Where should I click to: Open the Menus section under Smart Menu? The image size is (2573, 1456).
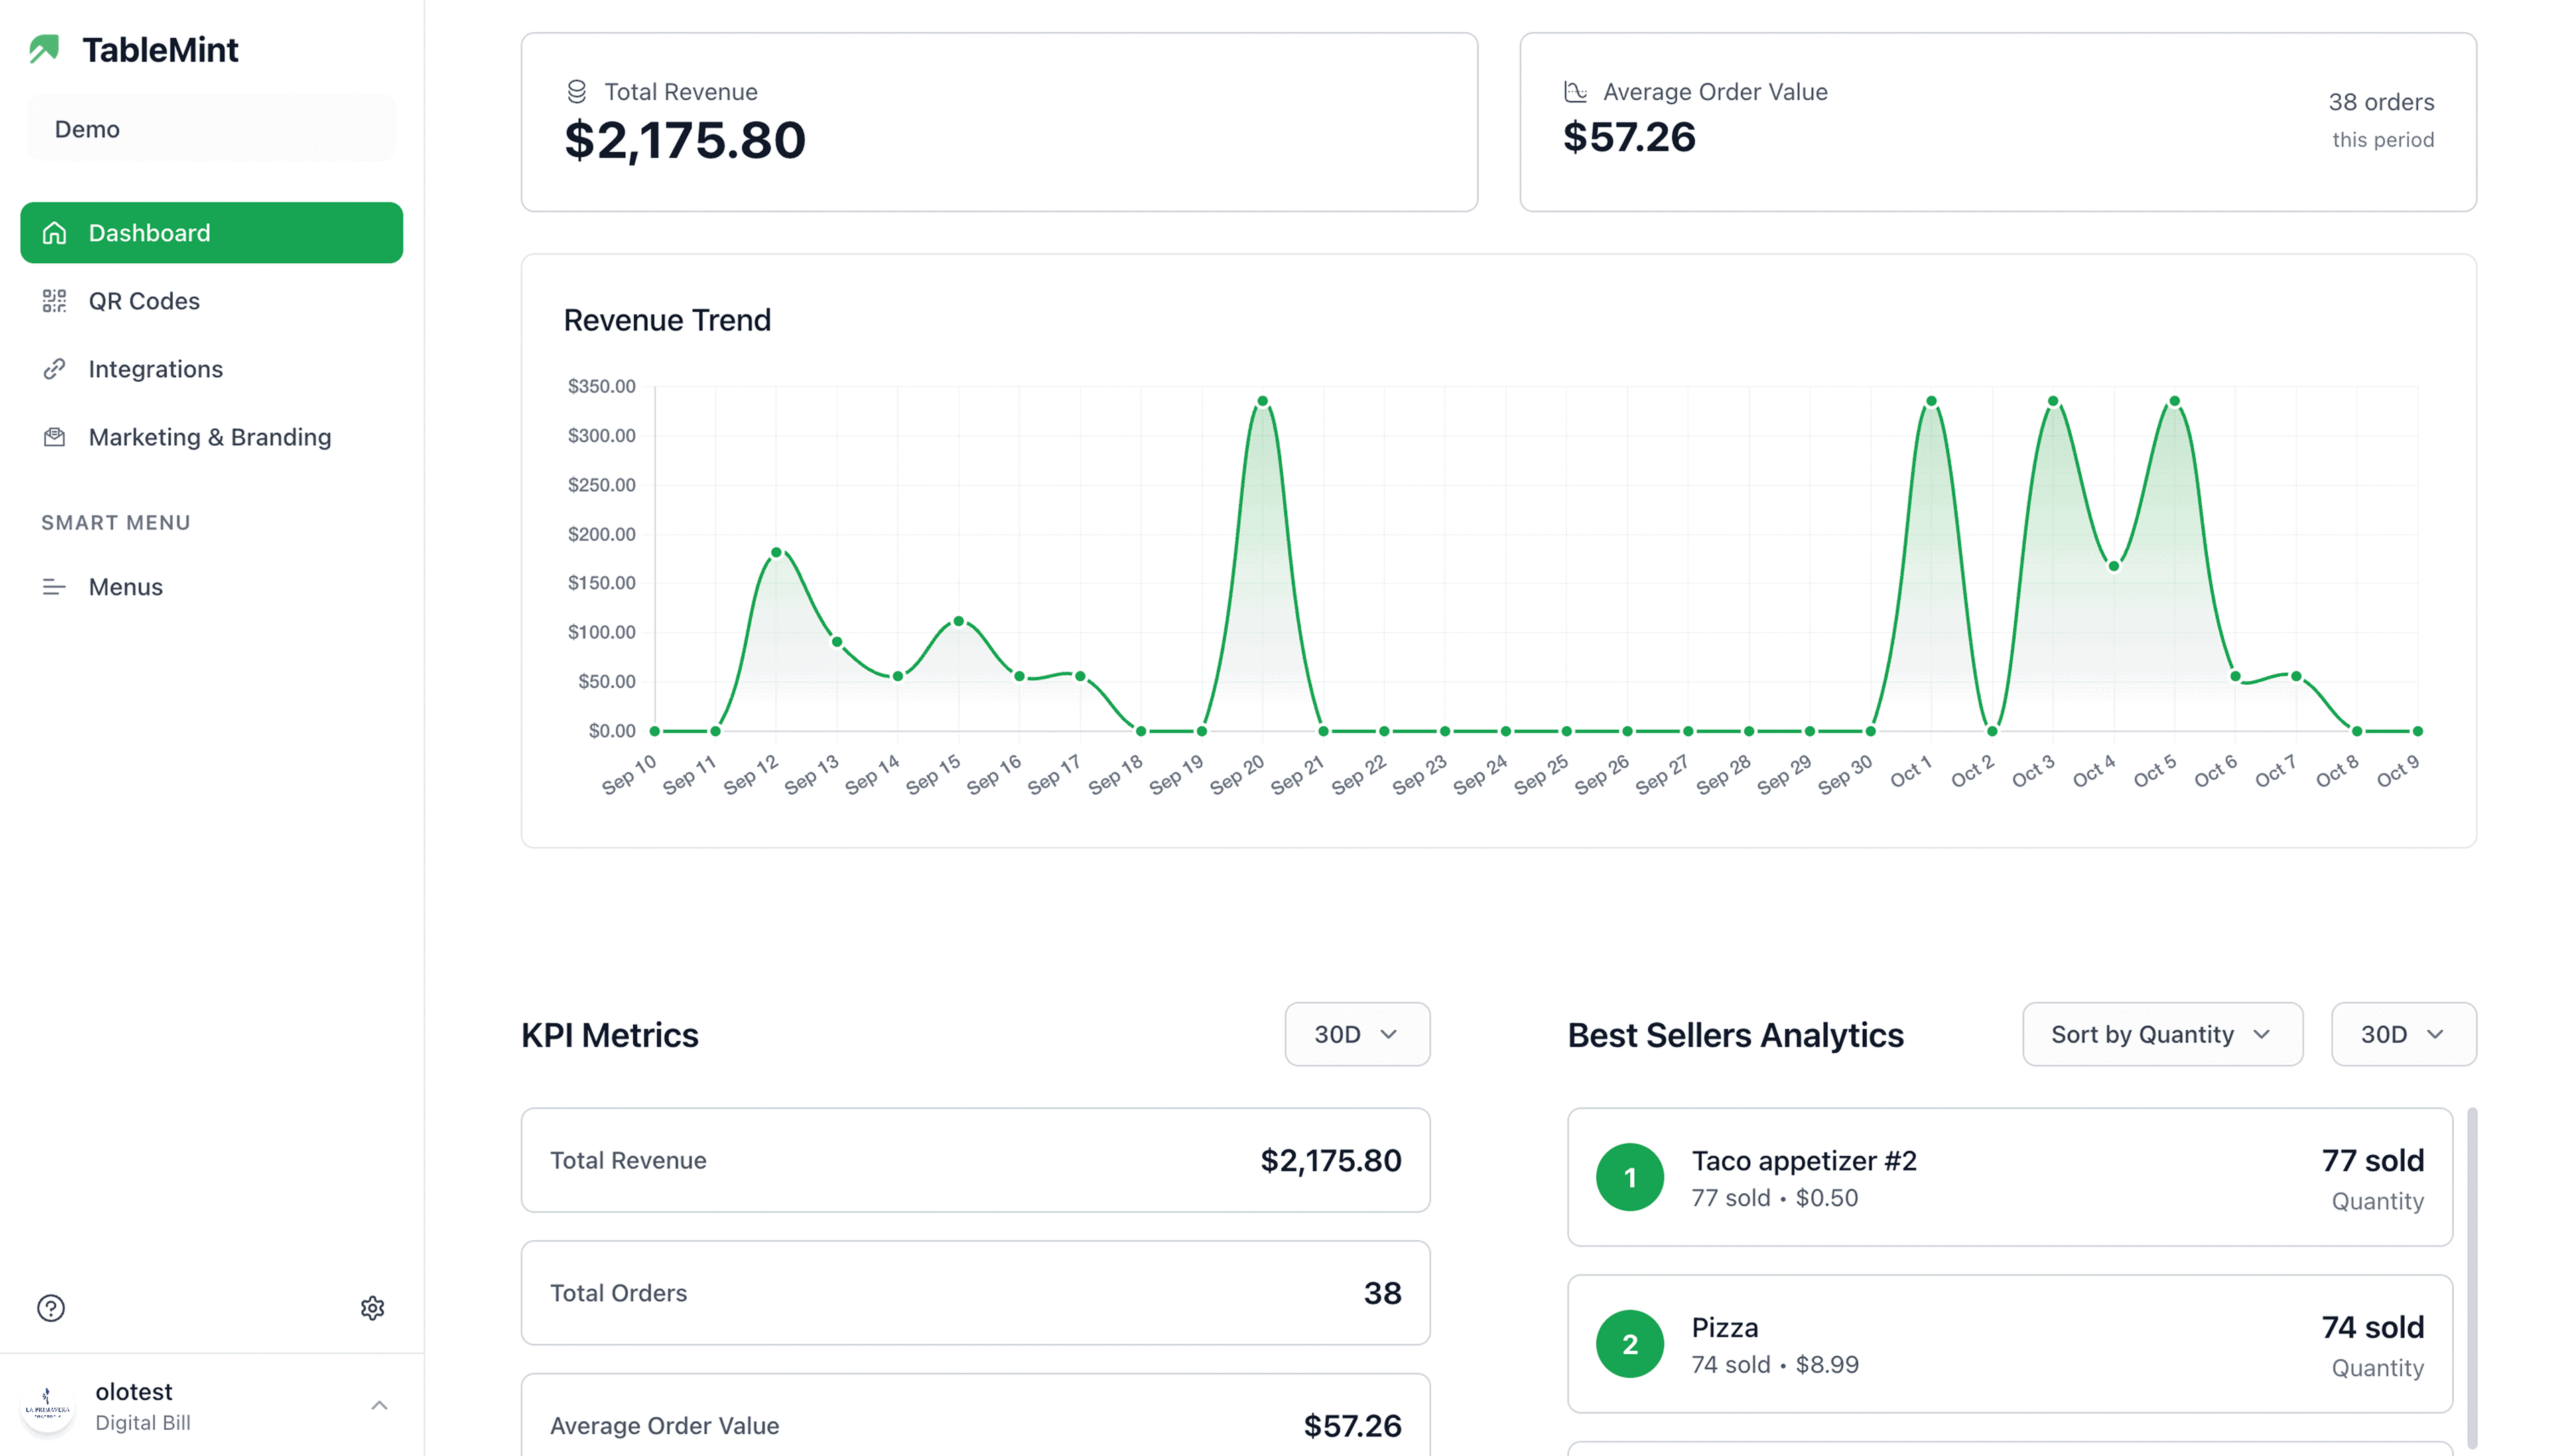coord(125,586)
